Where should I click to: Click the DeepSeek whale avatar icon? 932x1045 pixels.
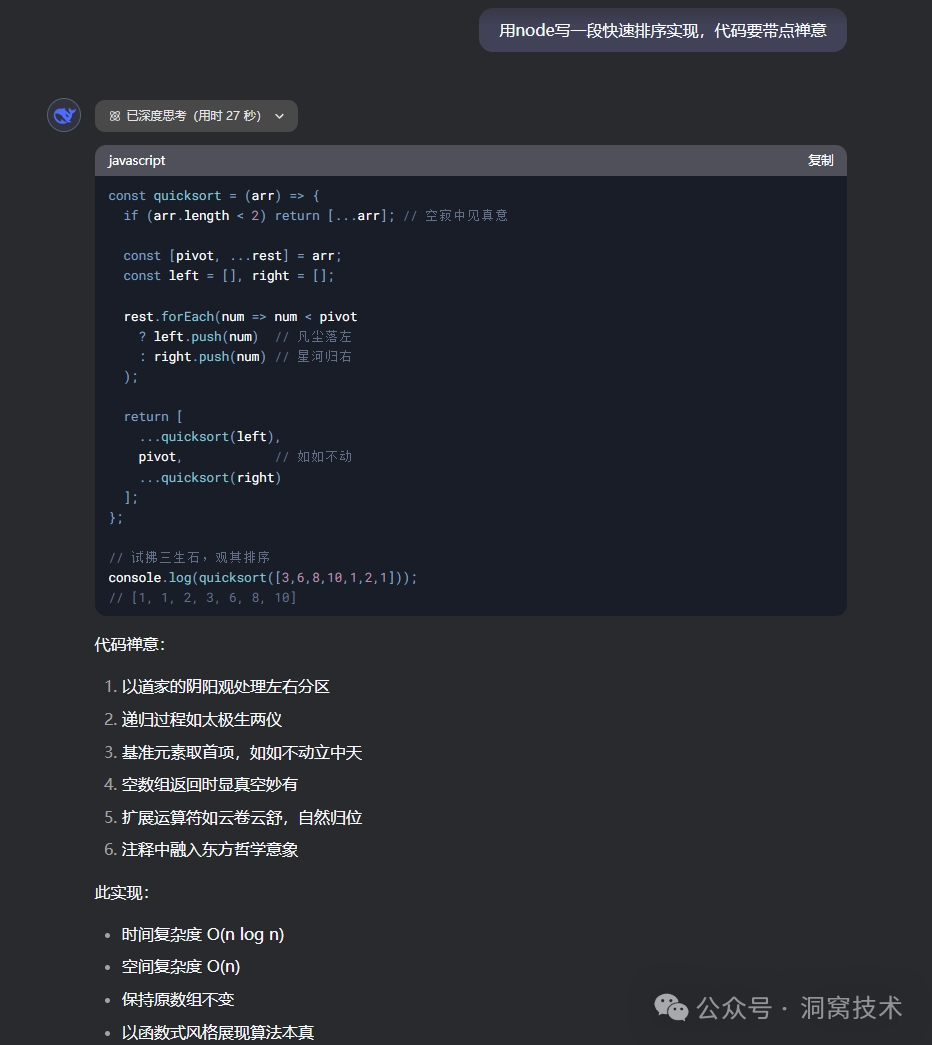64,115
